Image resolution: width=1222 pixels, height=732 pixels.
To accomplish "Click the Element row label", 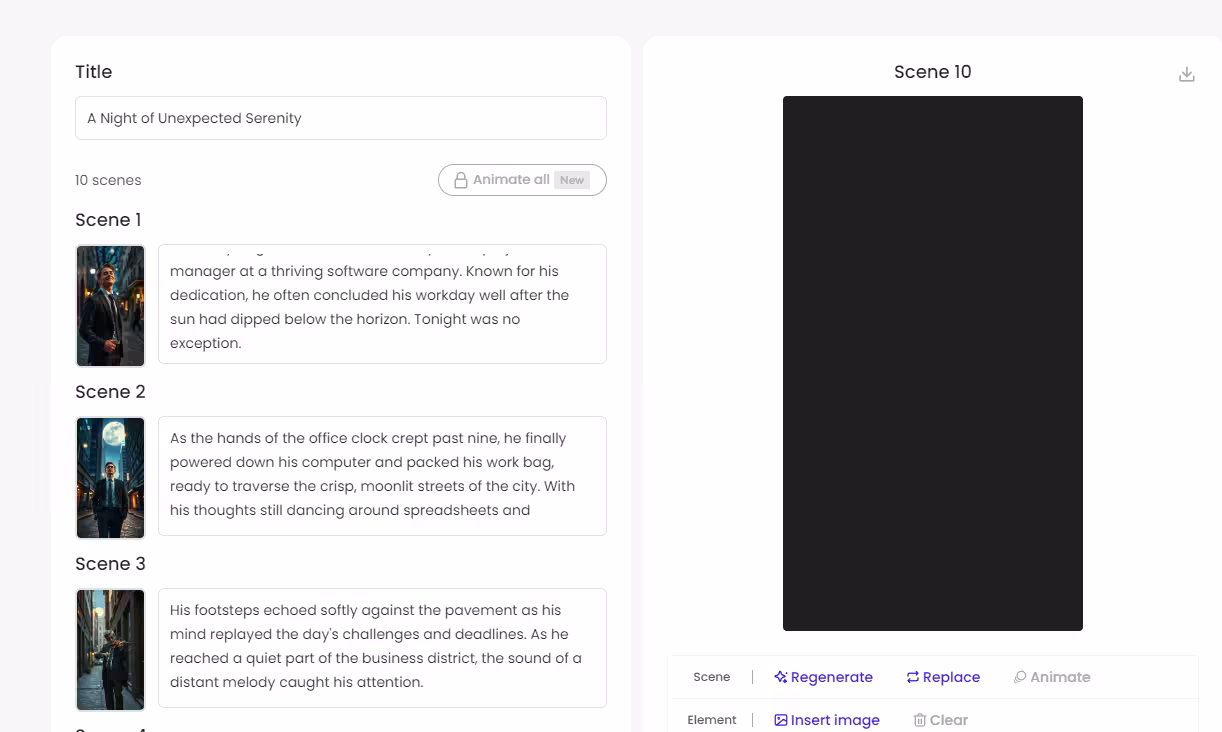I will point(711,720).
